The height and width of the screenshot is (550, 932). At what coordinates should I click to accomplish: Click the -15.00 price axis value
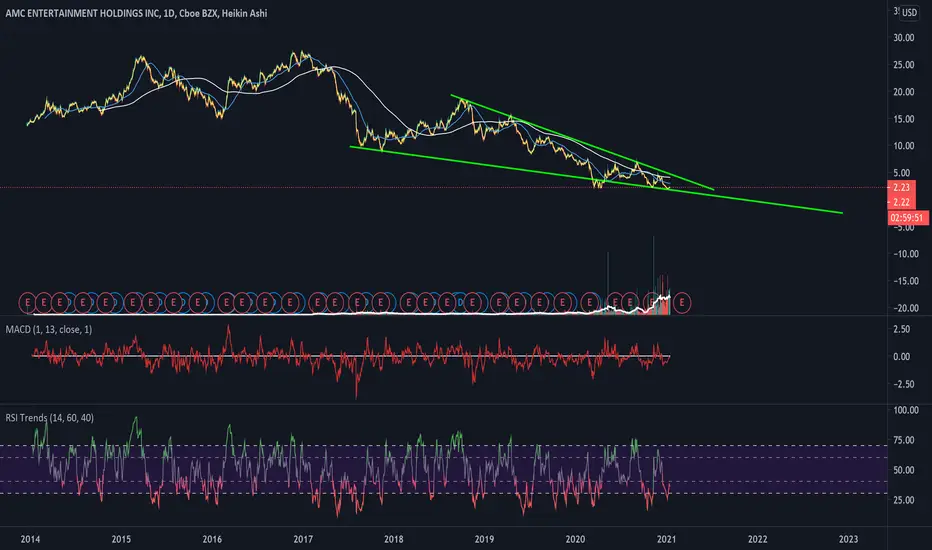tap(905, 281)
